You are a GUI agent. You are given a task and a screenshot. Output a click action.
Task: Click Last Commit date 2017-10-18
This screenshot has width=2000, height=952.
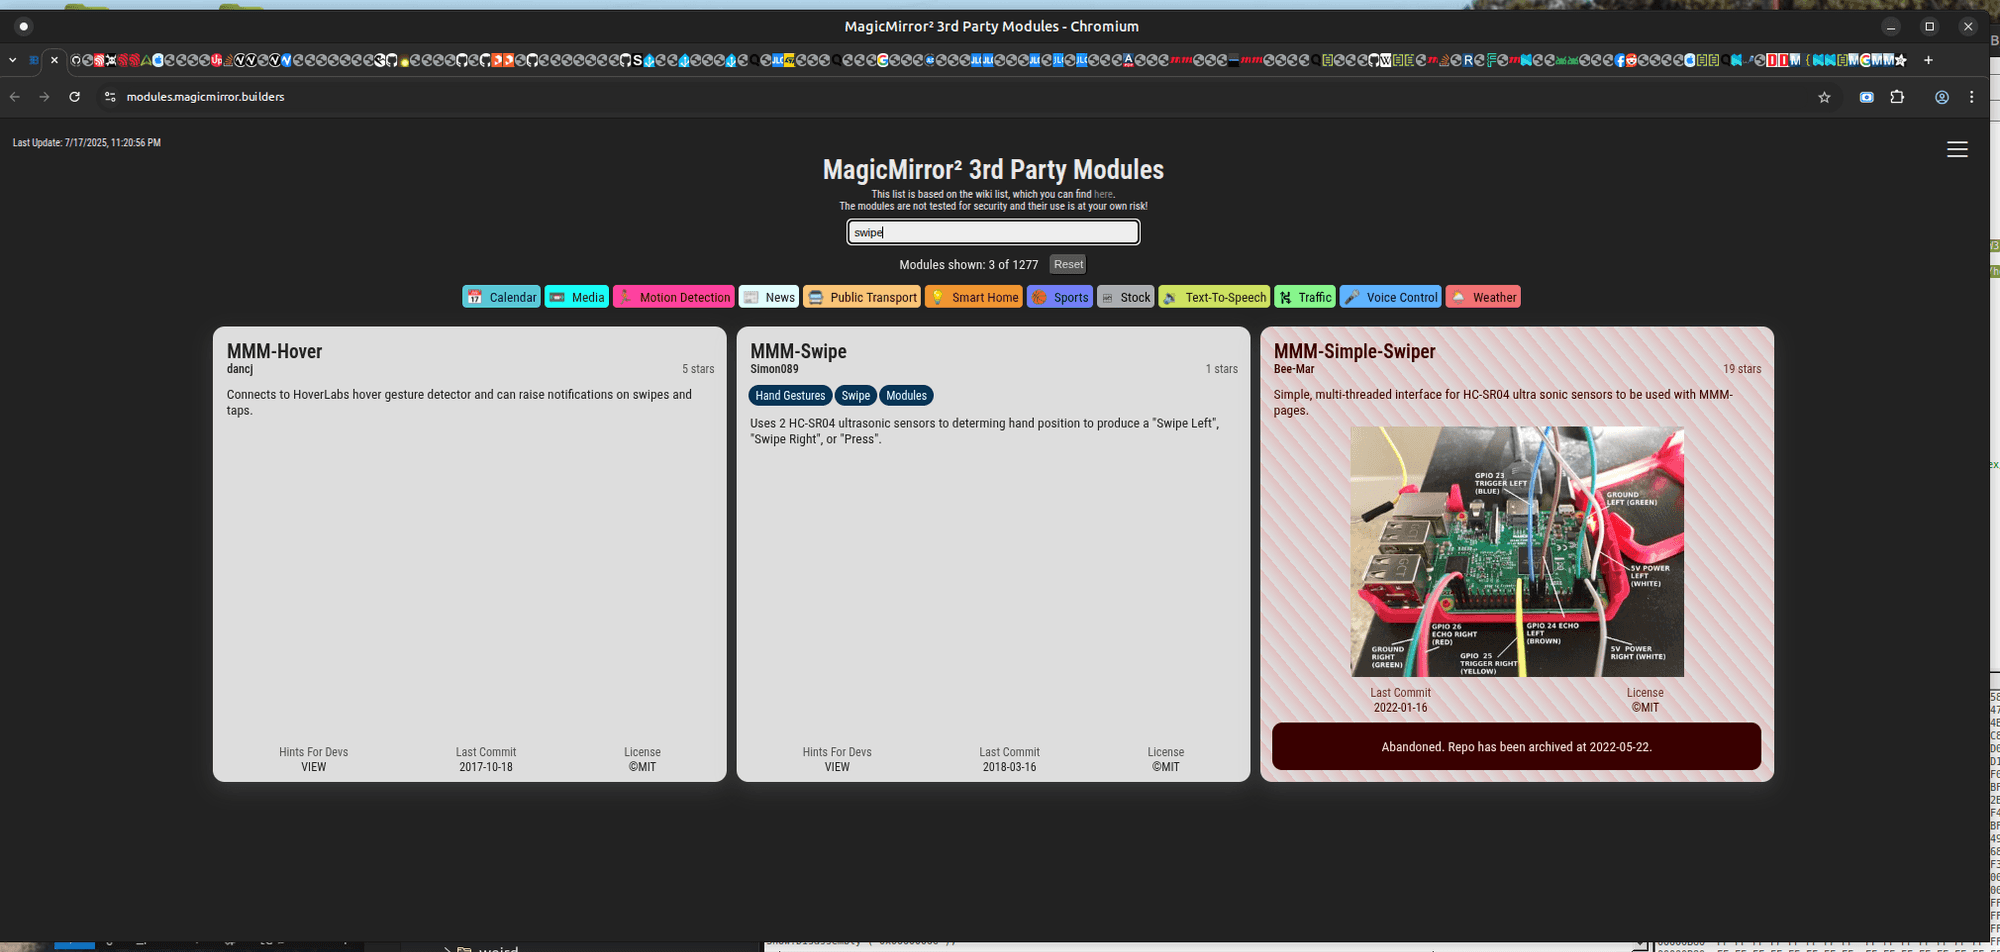coord(486,767)
